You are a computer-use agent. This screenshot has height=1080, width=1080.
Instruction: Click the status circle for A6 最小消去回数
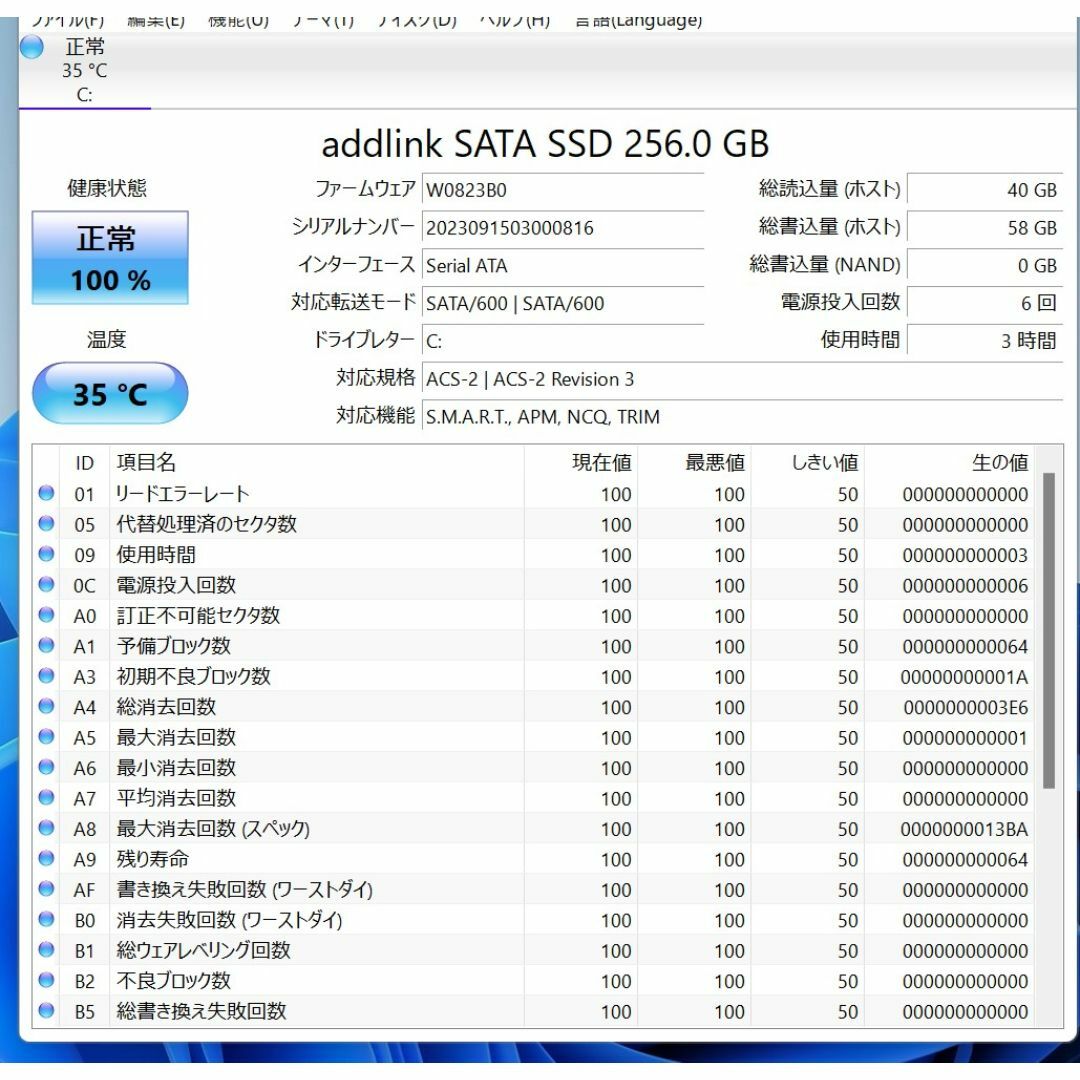point(46,767)
